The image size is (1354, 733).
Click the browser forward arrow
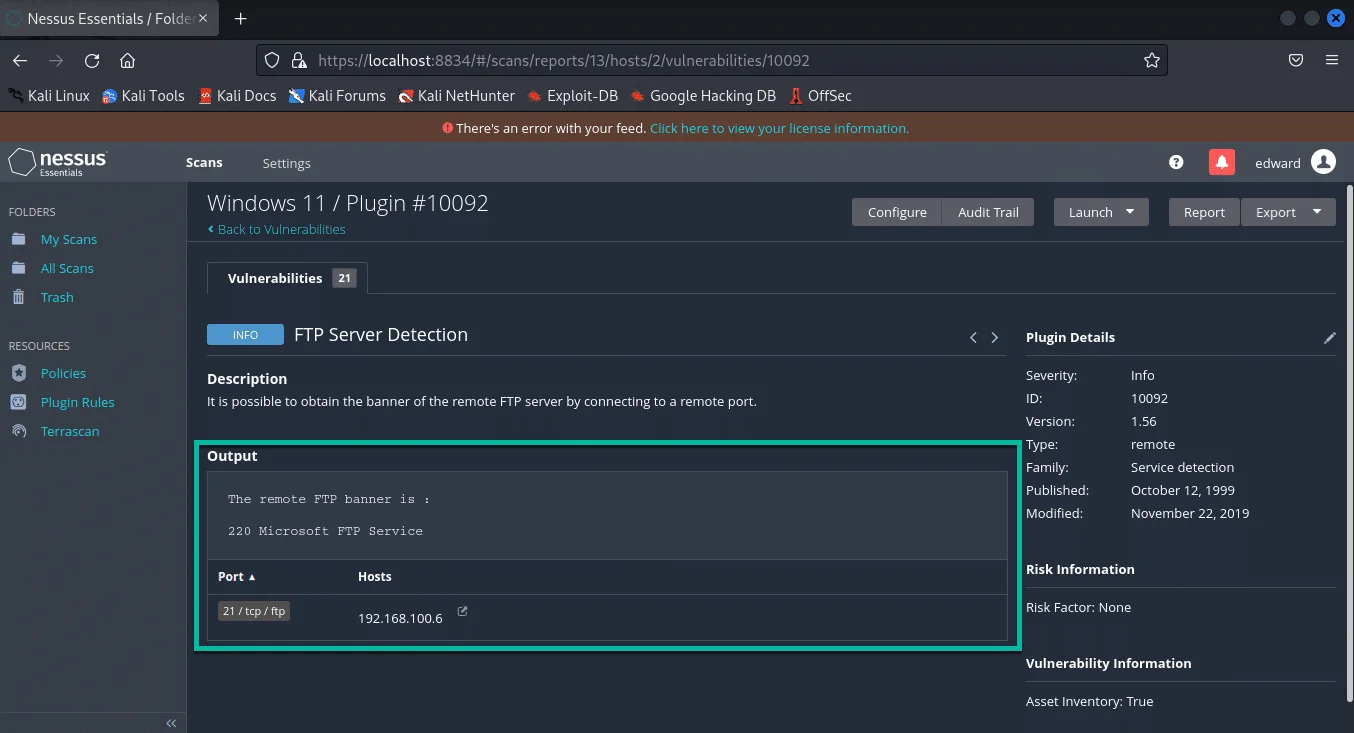(x=56, y=60)
